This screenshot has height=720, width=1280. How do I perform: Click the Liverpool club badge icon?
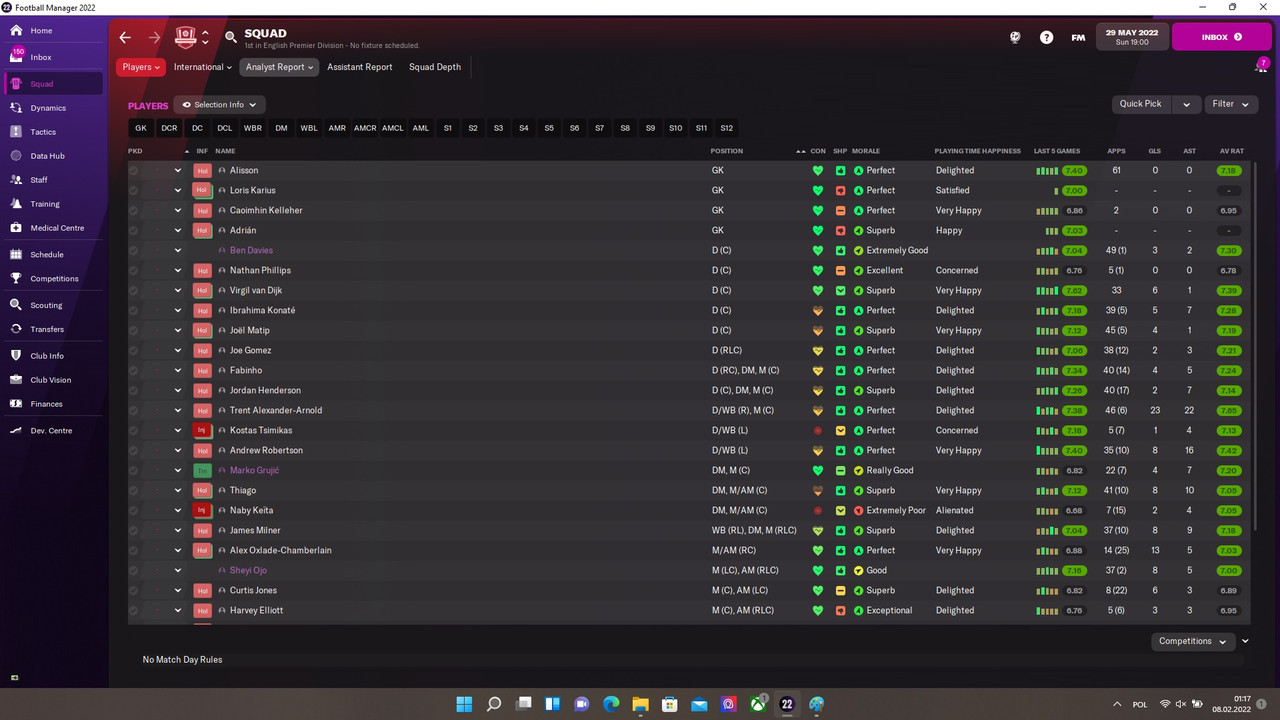186,37
